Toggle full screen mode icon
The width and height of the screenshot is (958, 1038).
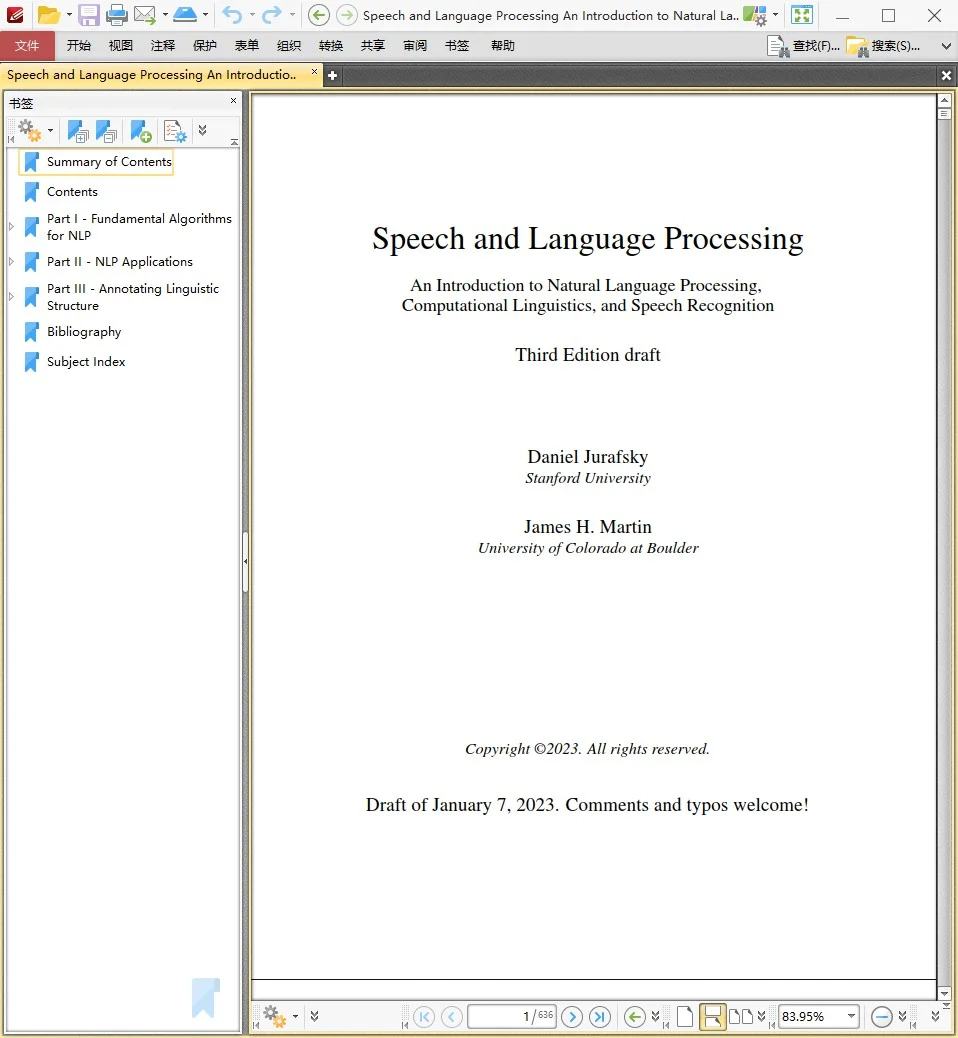802,15
